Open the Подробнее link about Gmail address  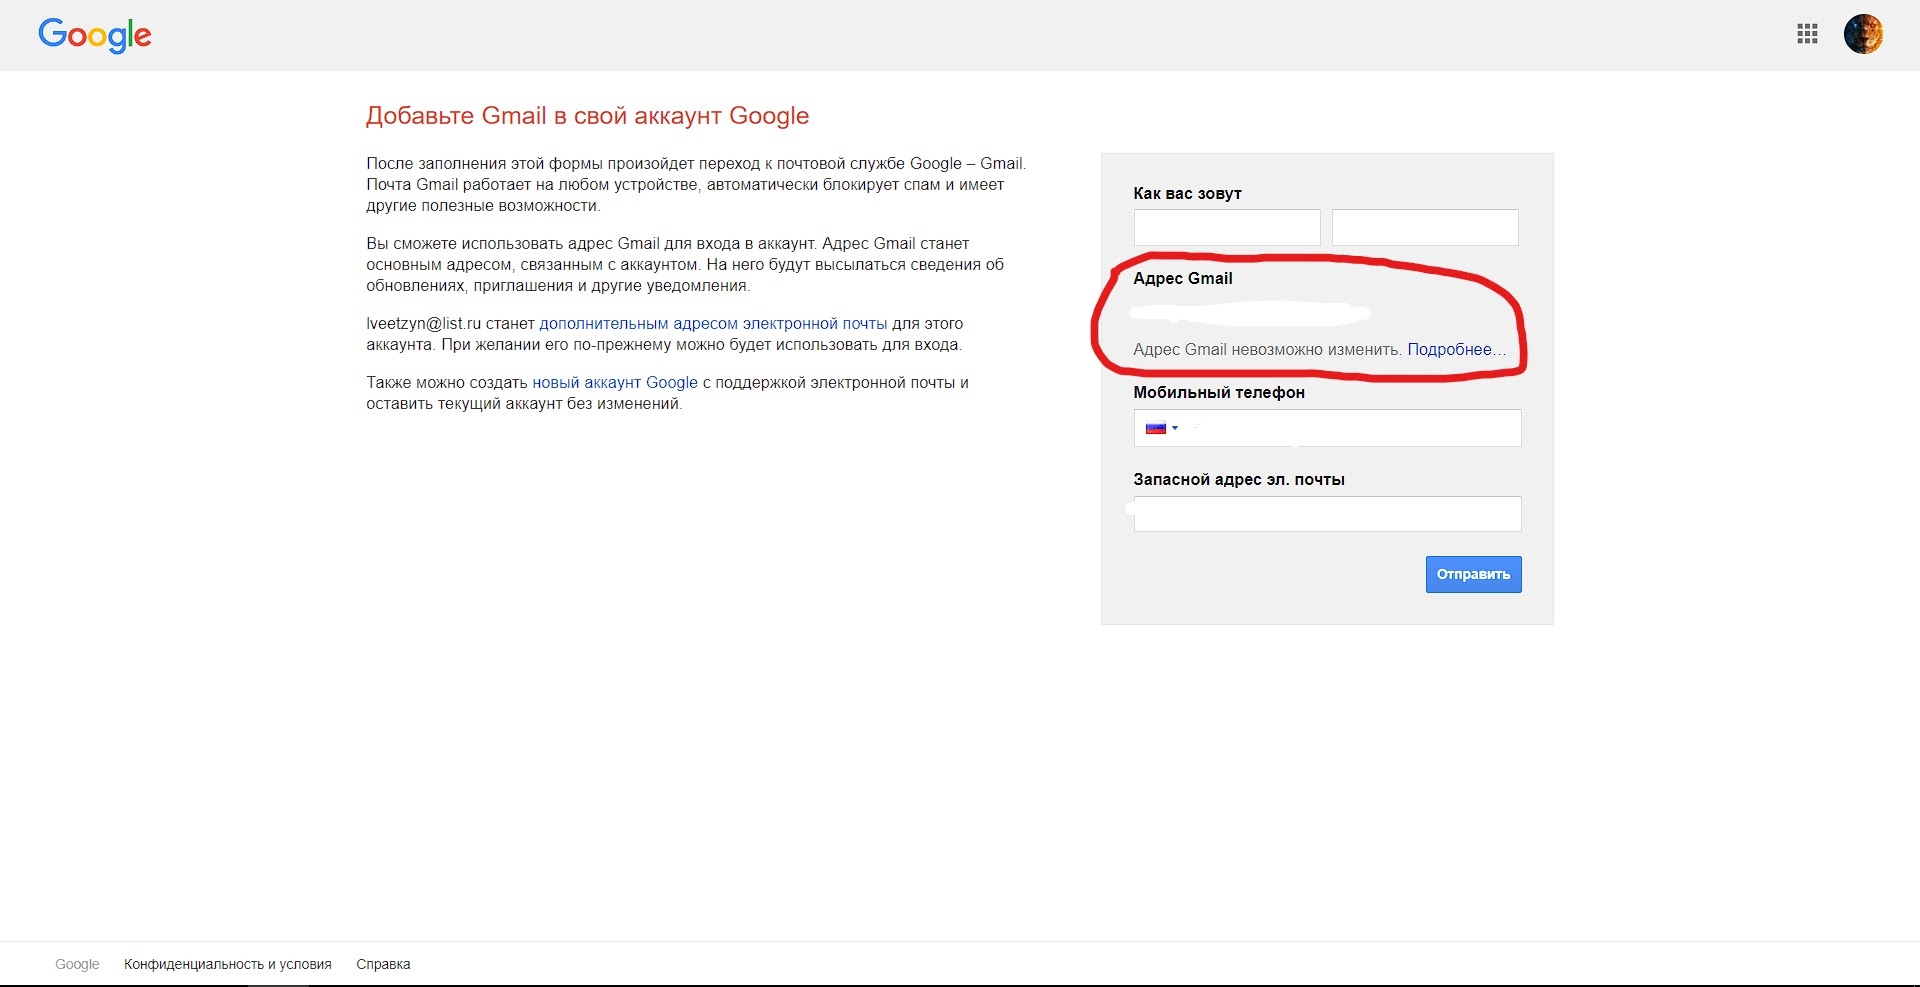(x=1456, y=349)
